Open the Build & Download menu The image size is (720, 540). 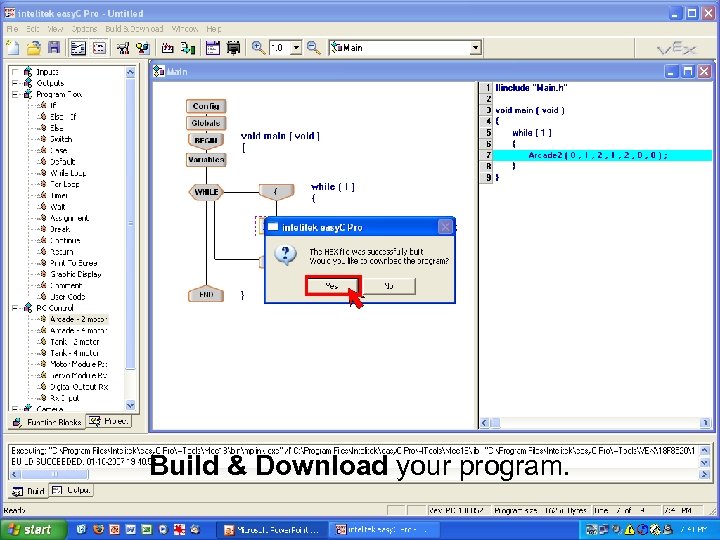coord(134,28)
